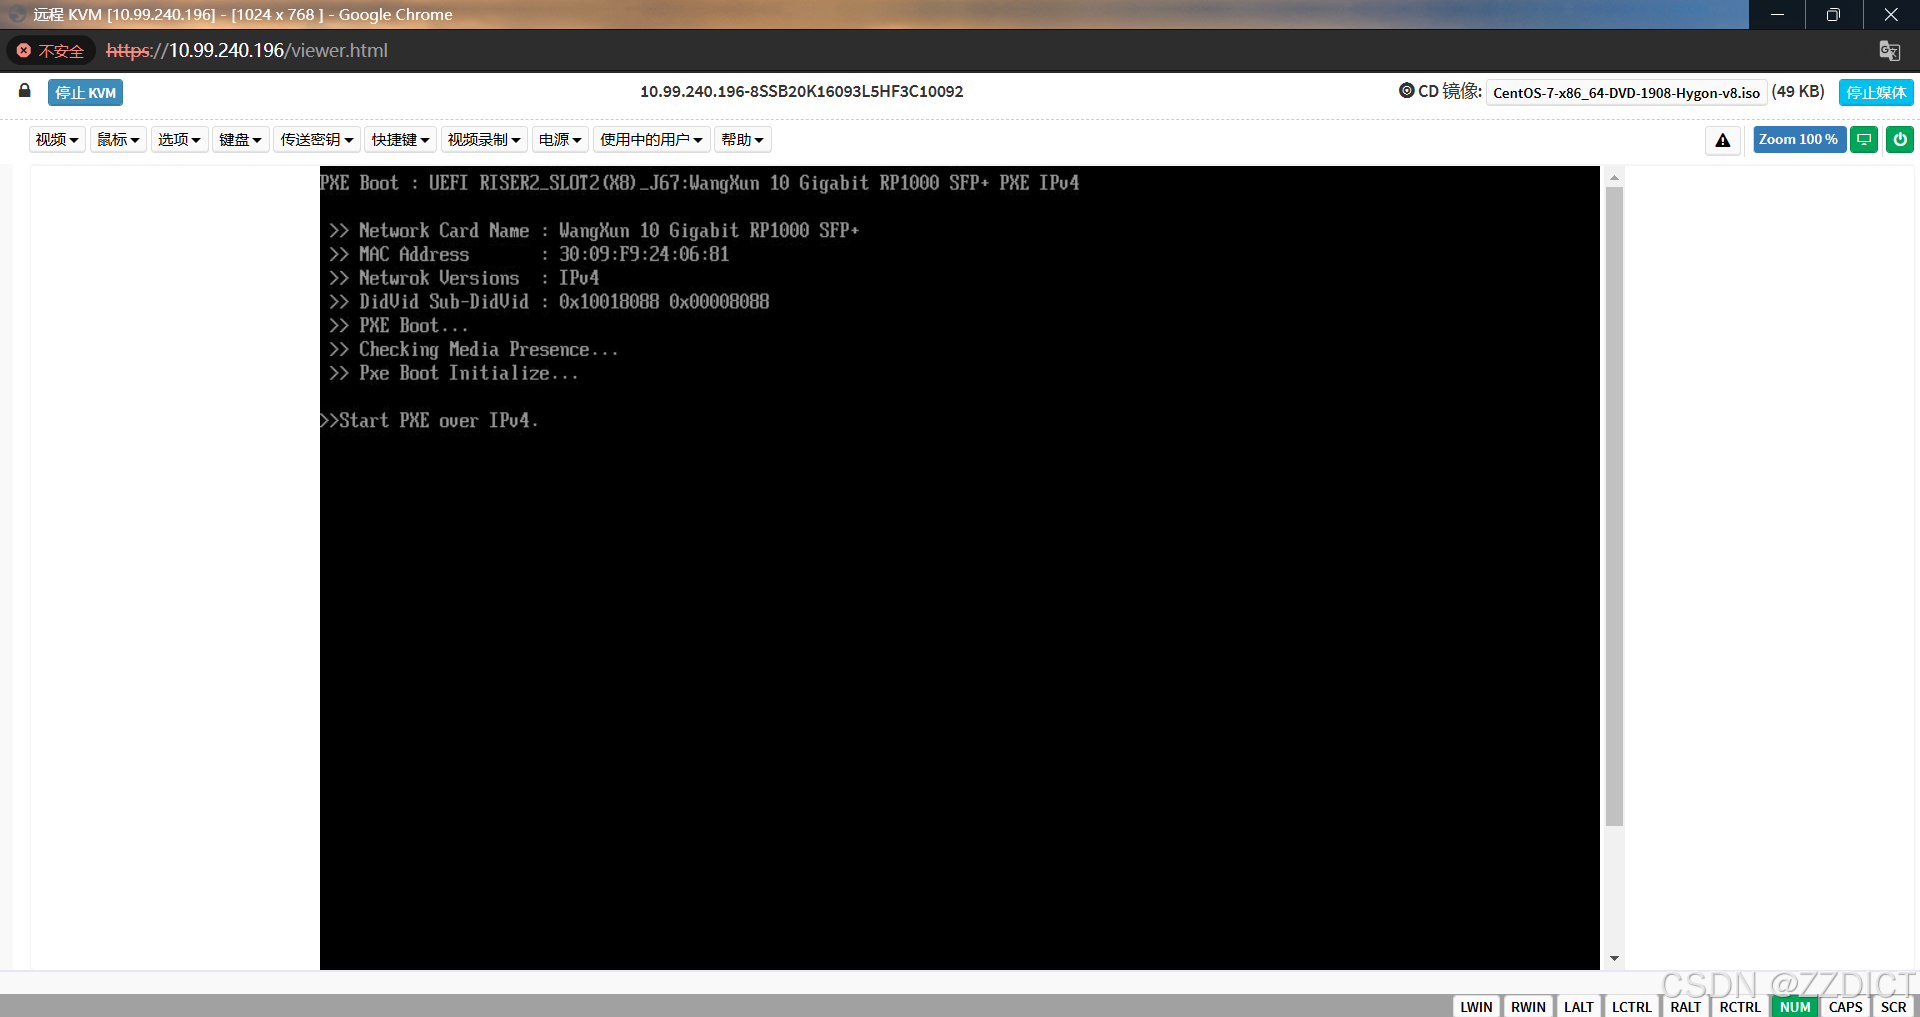Toggle the CAPS lock indicator
This screenshot has height=1017, width=1920.
(1845, 1006)
